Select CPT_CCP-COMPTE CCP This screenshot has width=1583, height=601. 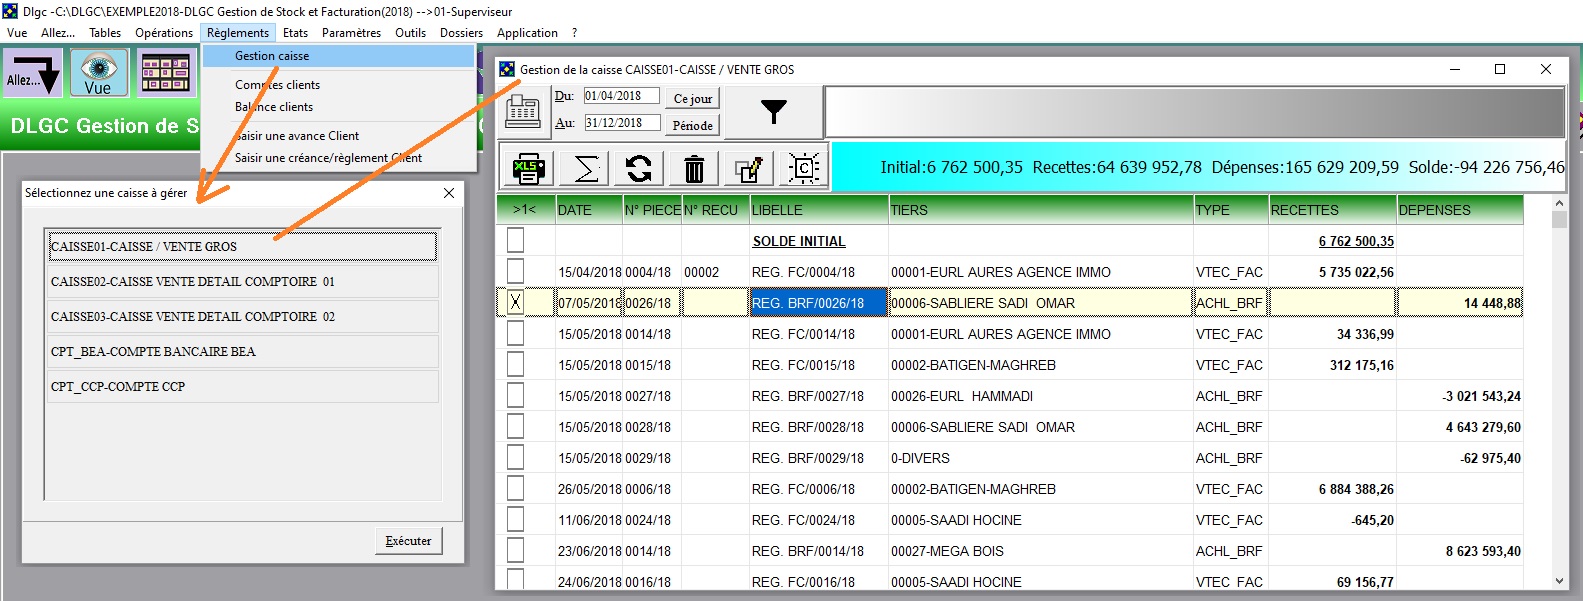(243, 386)
